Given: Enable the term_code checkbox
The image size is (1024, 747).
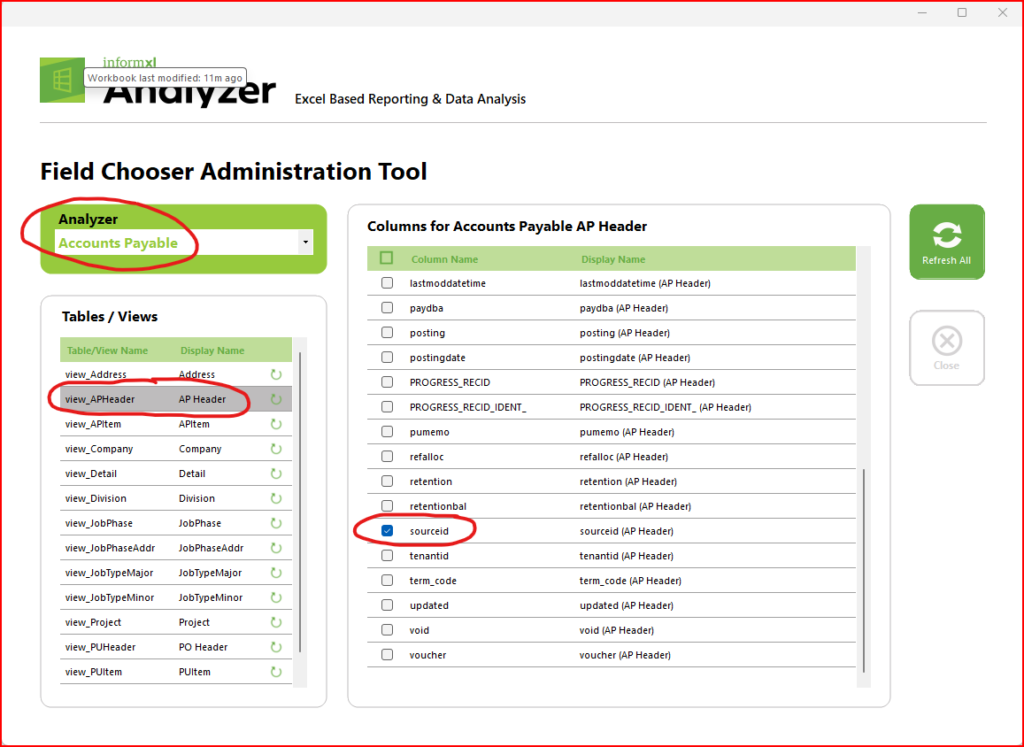Looking at the screenshot, I should 387,580.
